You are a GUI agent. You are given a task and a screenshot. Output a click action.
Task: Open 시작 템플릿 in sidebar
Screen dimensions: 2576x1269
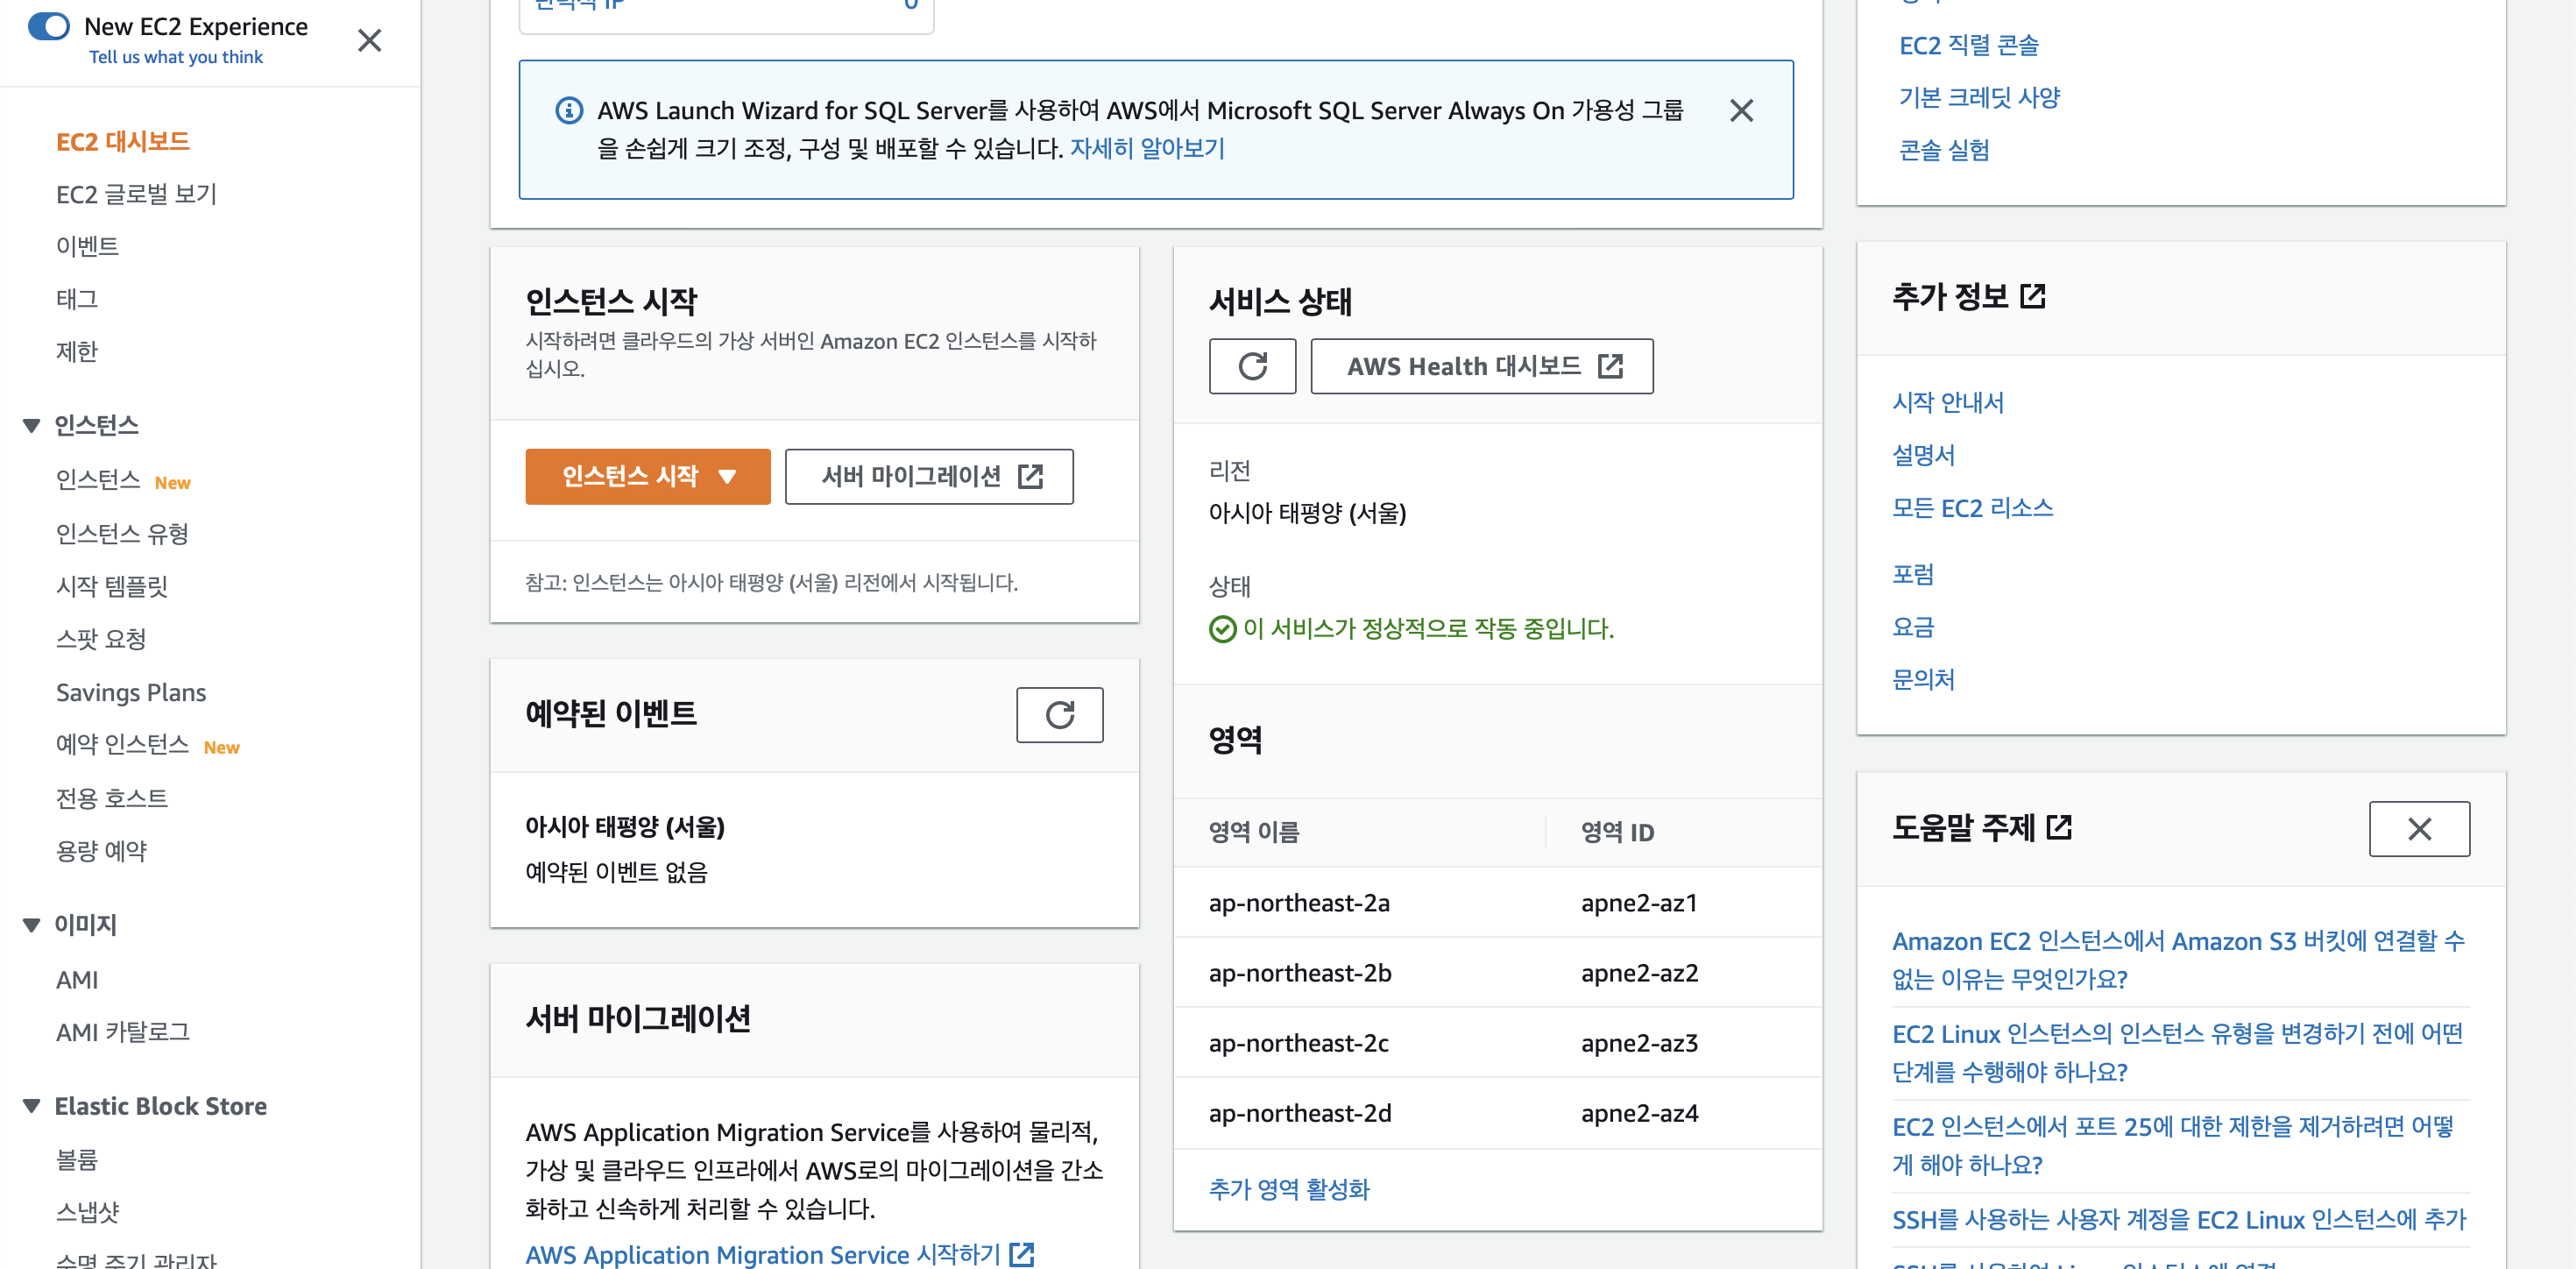point(112,586)
